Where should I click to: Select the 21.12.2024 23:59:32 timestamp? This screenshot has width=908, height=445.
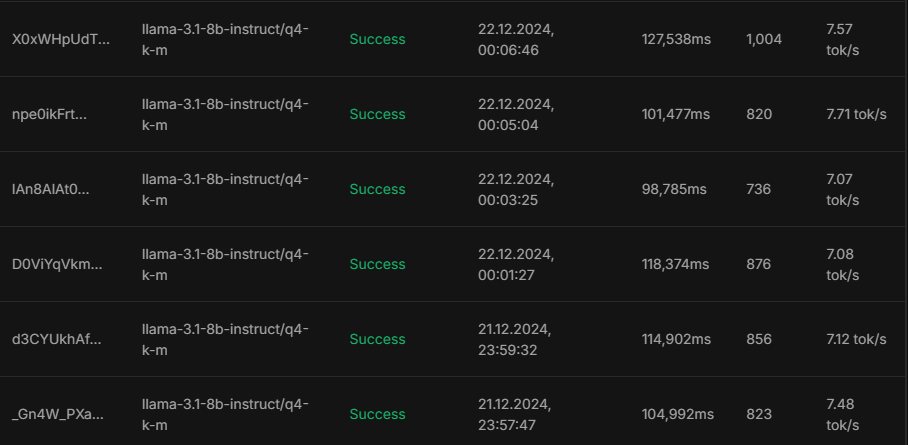tap(514, 339)
